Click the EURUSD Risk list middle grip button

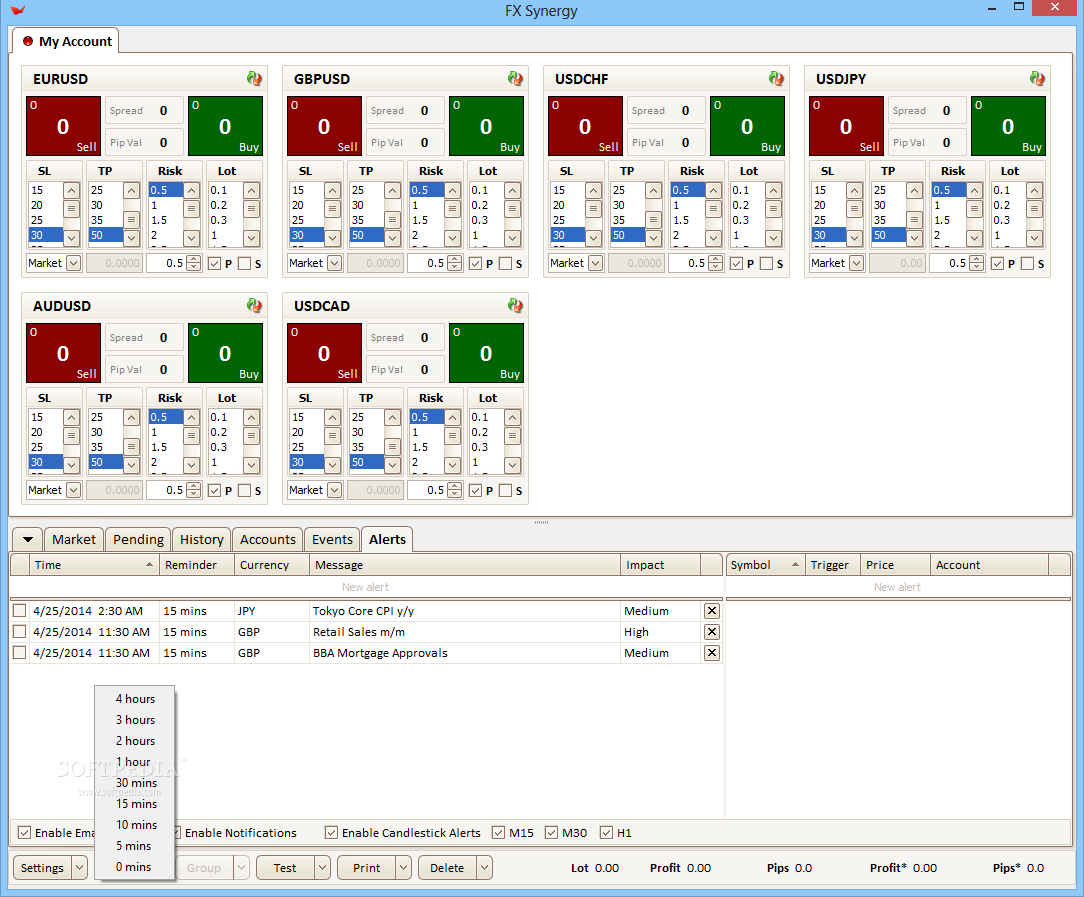coord(191,208)
